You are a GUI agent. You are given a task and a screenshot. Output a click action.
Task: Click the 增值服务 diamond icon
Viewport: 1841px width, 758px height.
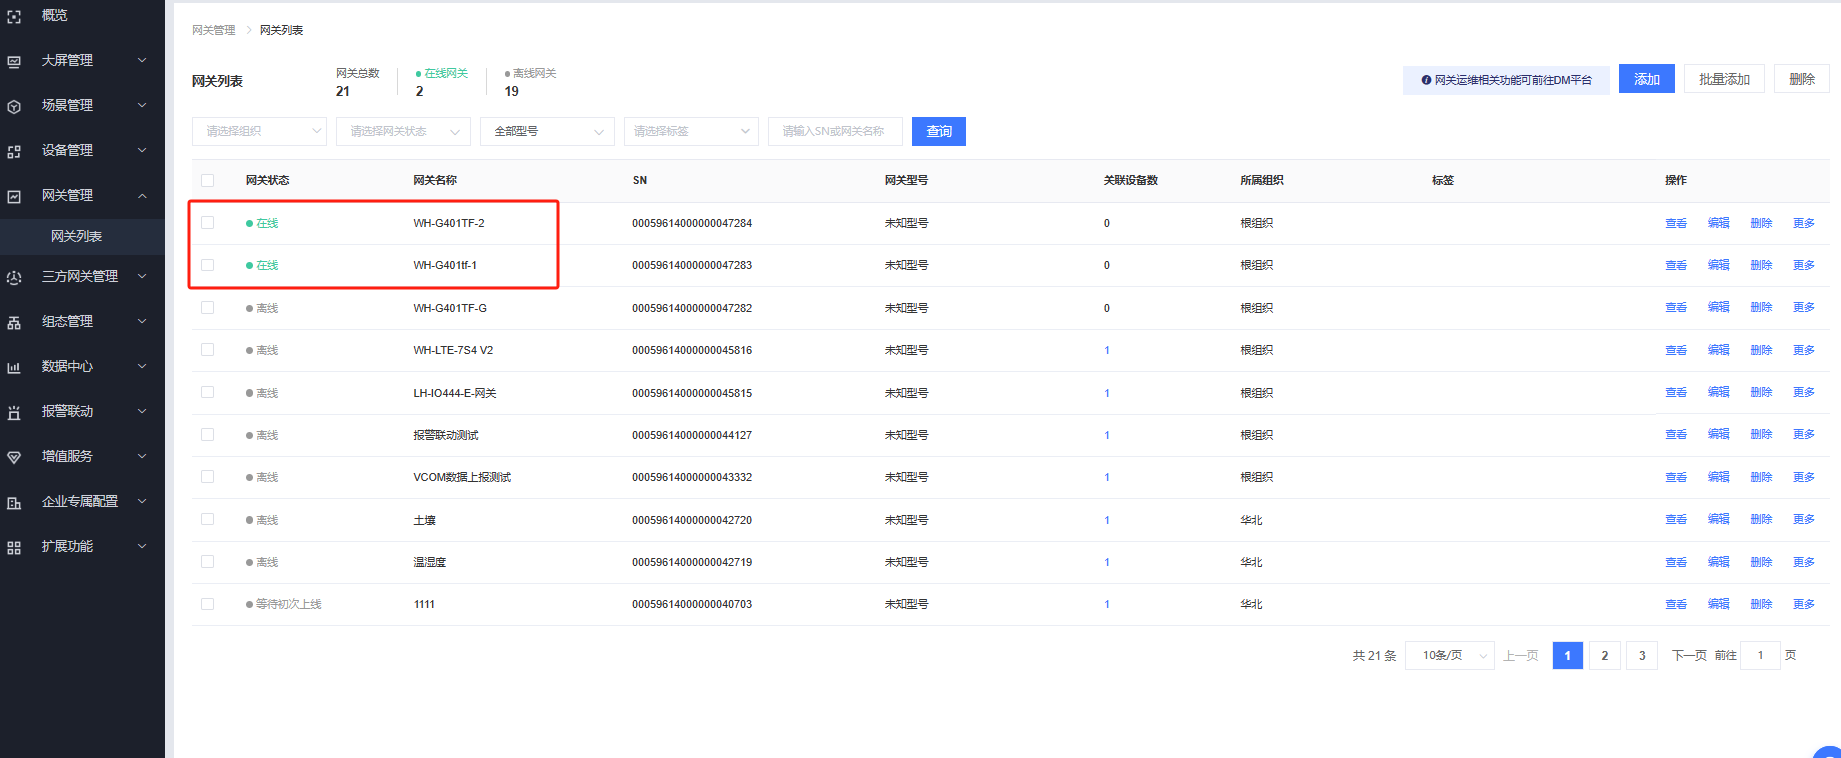click(x=14, y=457)
